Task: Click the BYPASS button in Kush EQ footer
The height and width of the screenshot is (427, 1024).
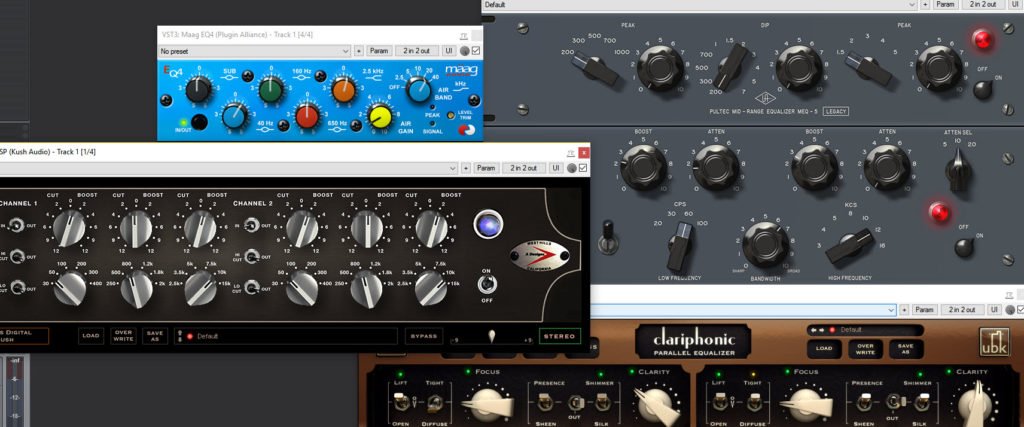Action: (424, 336)
